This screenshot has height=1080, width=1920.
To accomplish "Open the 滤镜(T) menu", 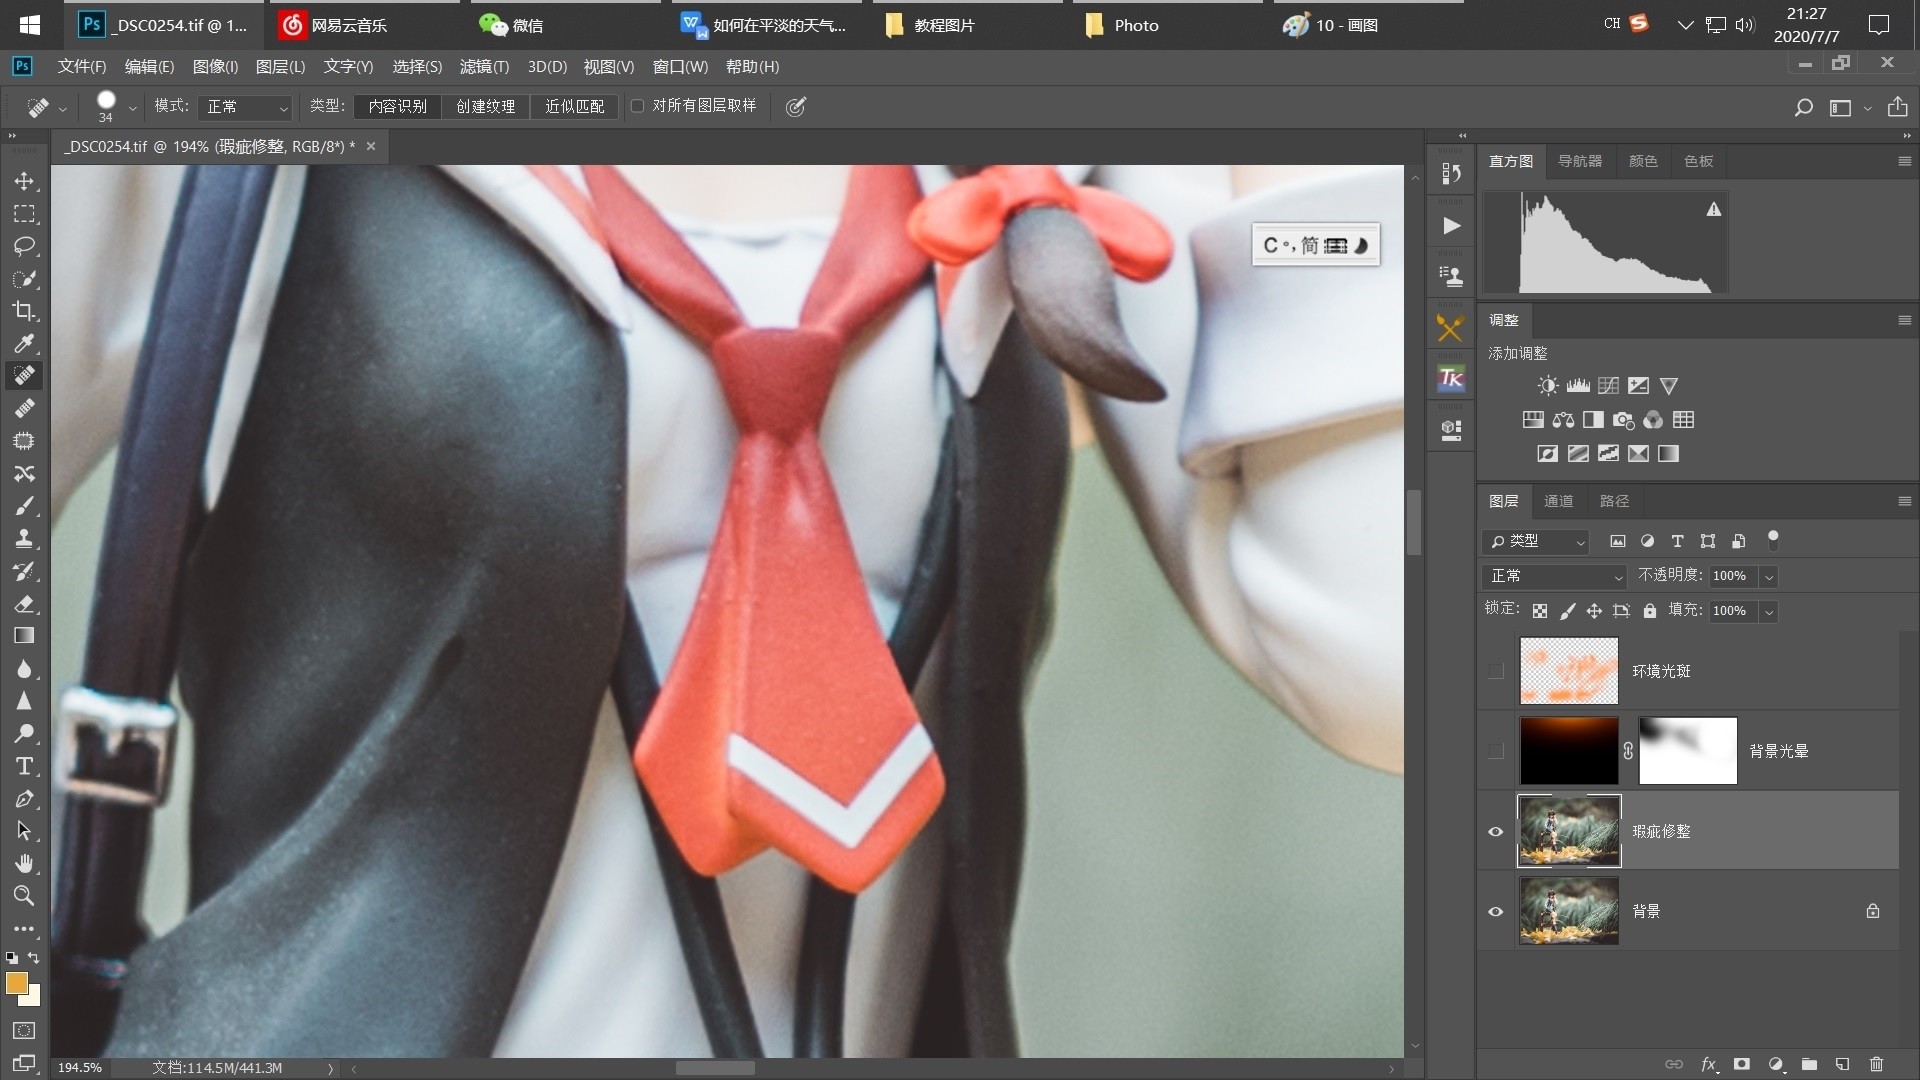I will pyautogui.click(x=484, y=67).
